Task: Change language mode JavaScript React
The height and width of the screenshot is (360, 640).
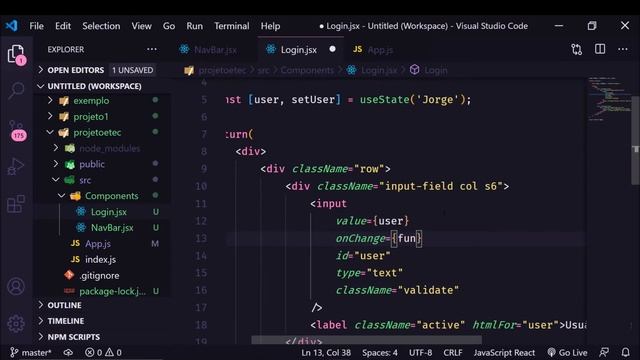Action: click(x=504, y=352)
